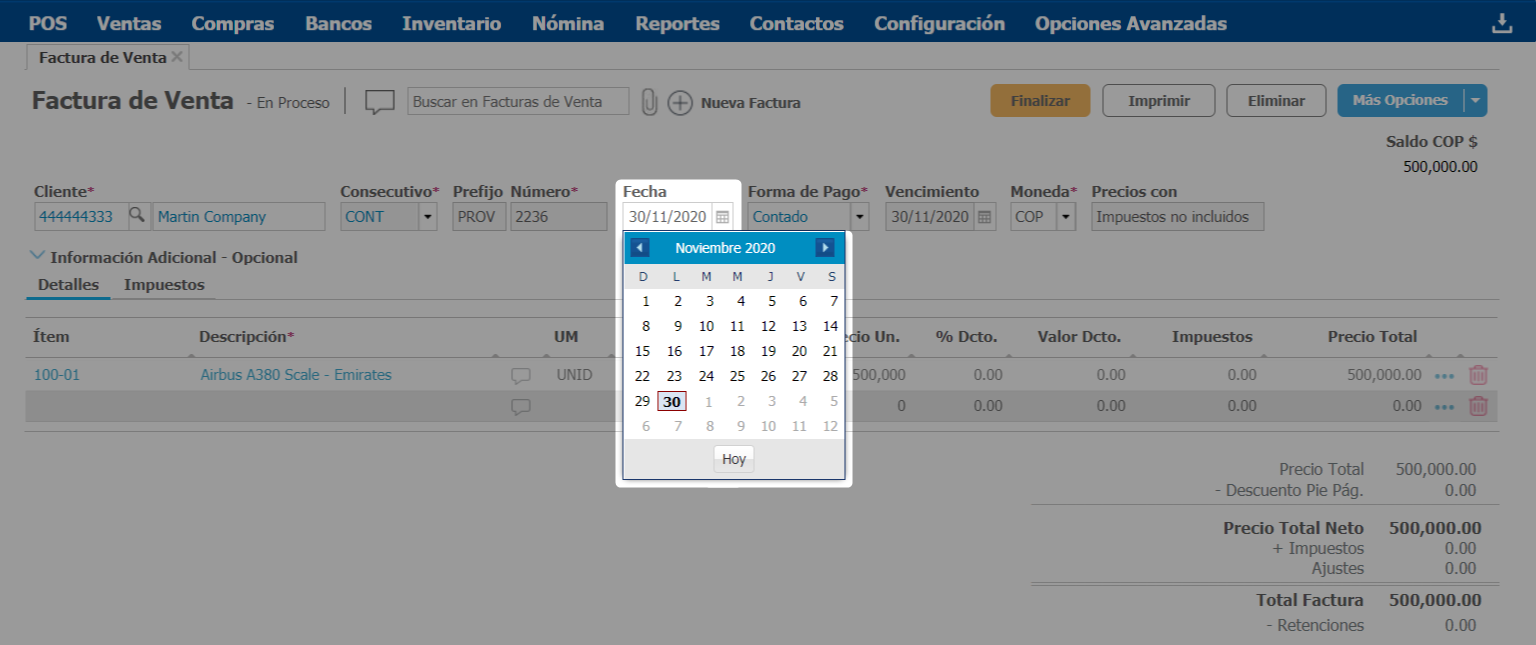Open the Forma de Pago dropdown
Image resolution: width=1536 pixels, height=645 pixels.
click(859, 217)
